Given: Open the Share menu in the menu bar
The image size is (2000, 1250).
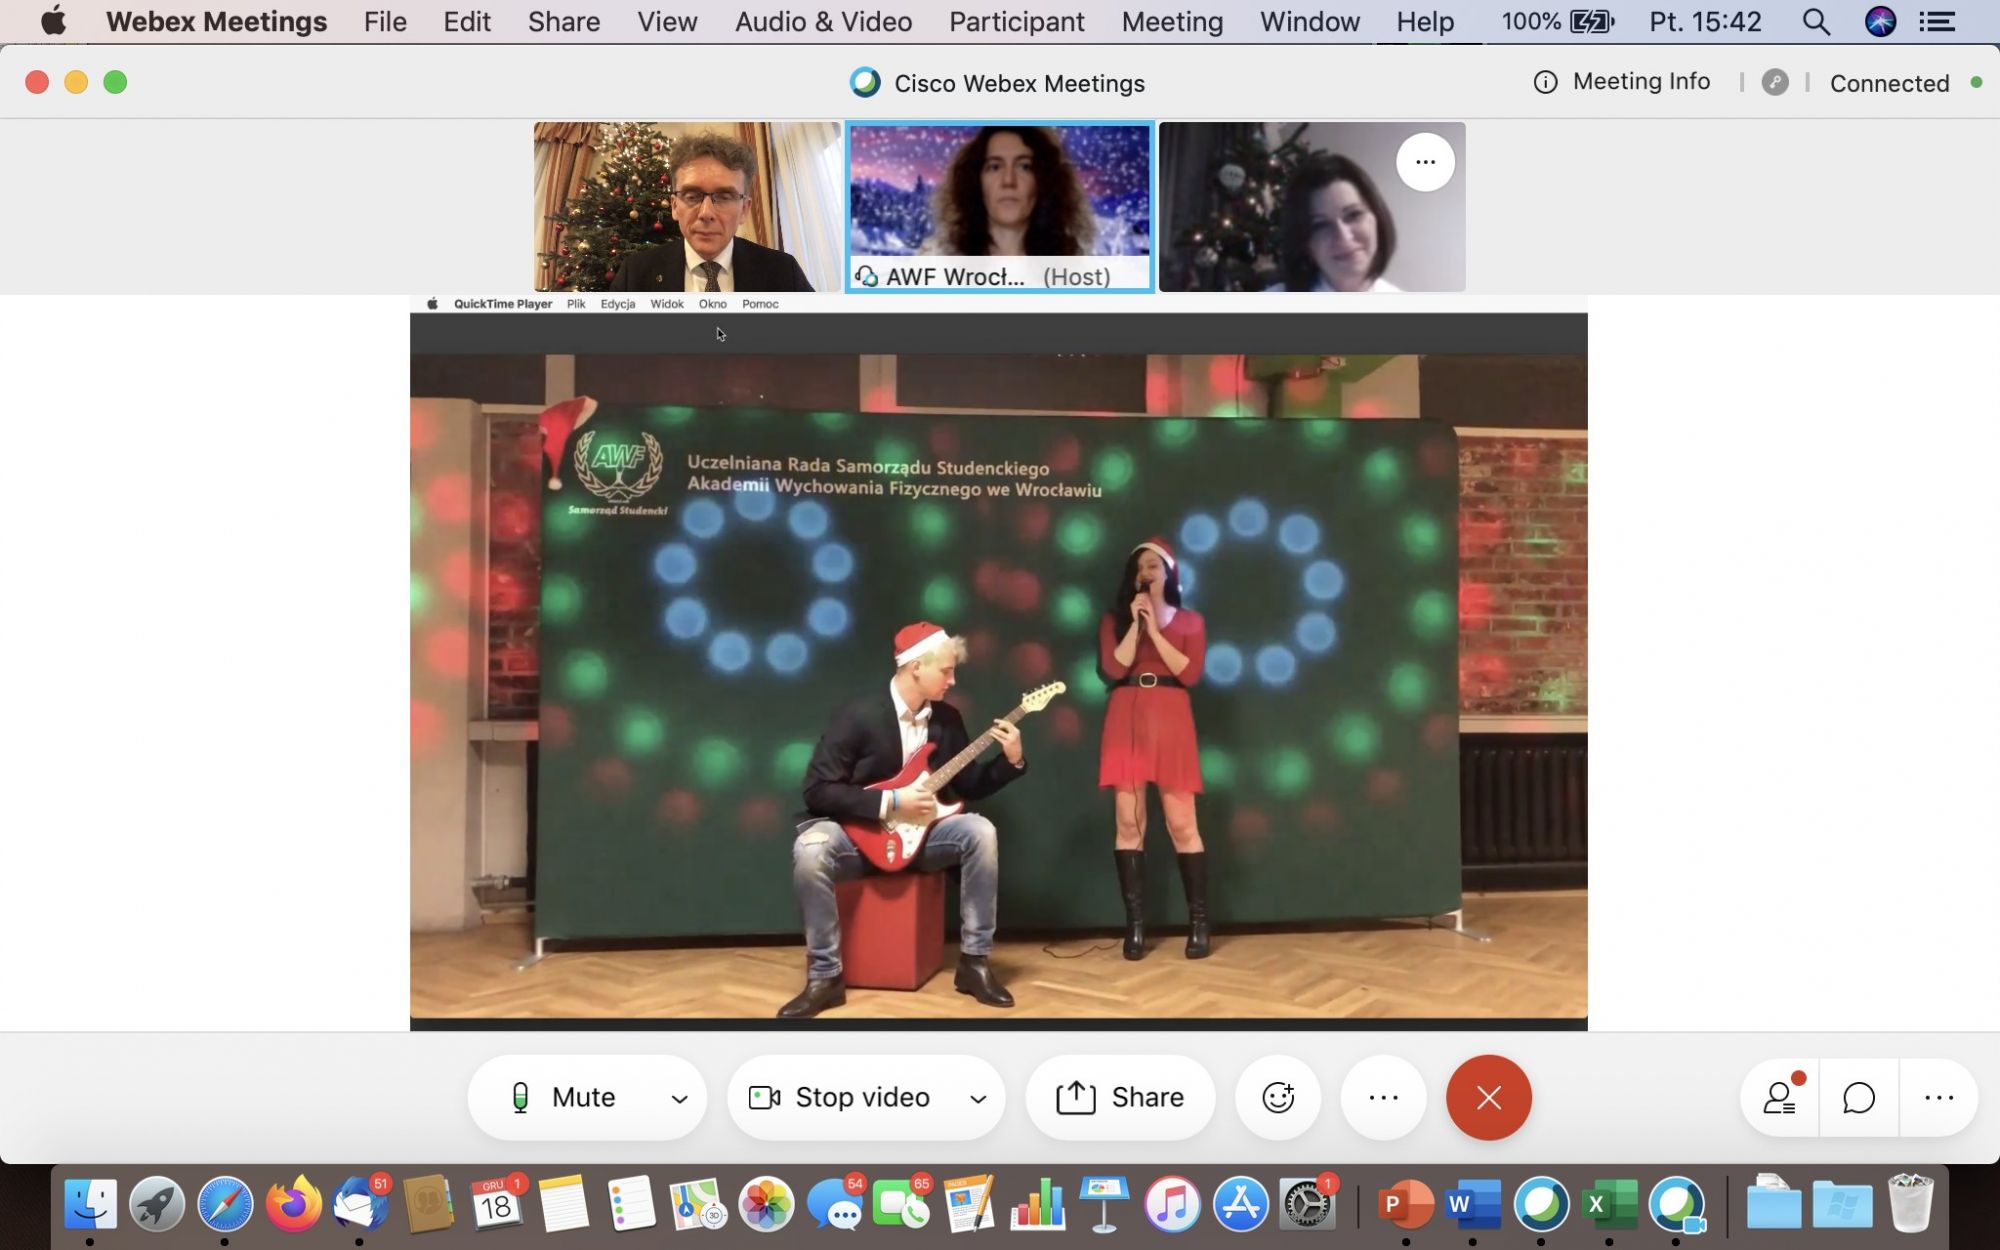Looking at the screenshot, I should point(564,21).
